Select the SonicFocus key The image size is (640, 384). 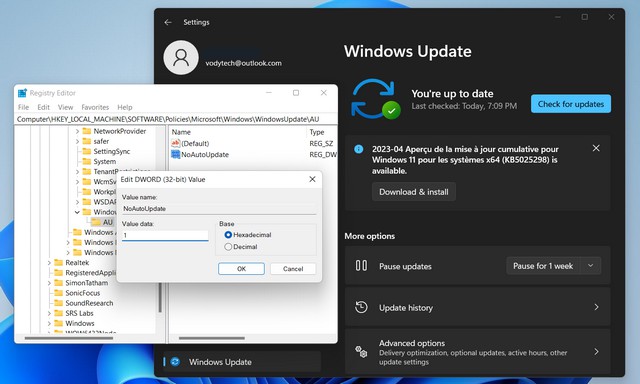pos(82,293)
